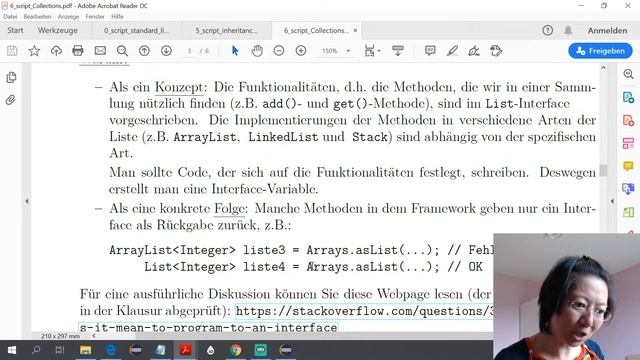Switch to the Werkzeuge tab
The height and width of the screenshot is (360, 640).
(x=58, y=31)
